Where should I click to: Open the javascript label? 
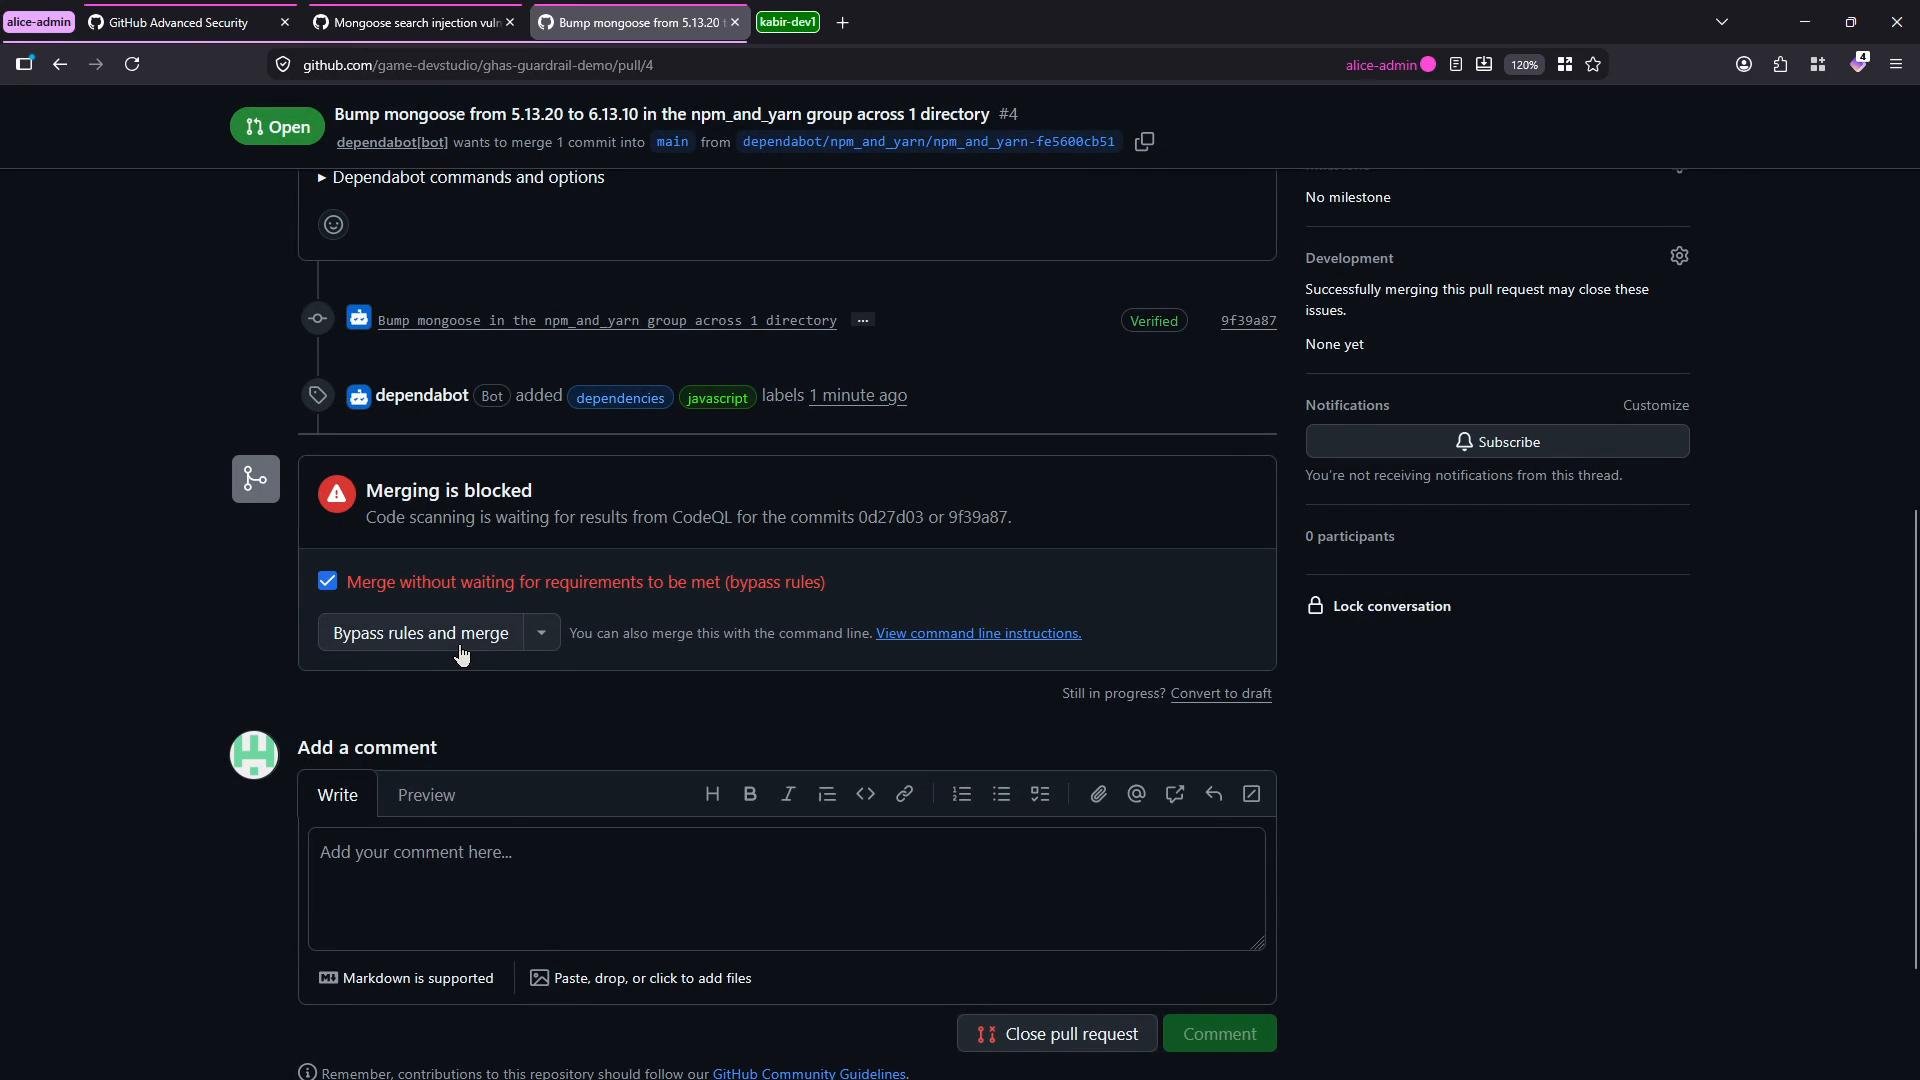(x=718, y=398)
